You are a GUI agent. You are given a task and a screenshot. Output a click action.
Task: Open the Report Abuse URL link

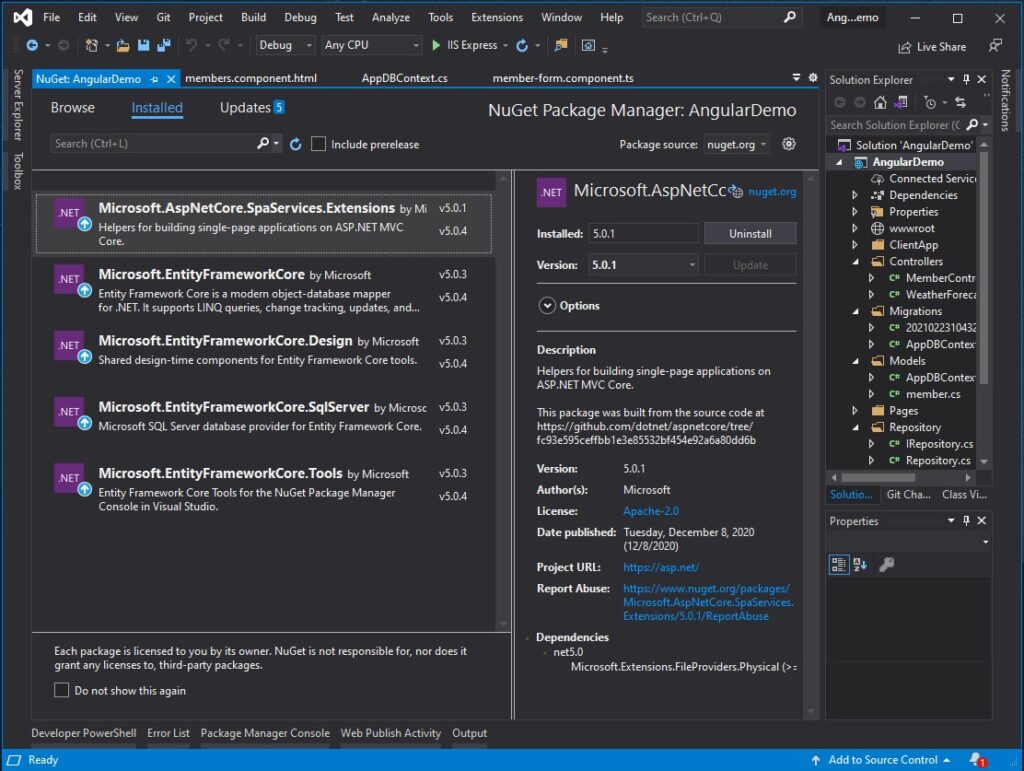[x=708, y=602]
